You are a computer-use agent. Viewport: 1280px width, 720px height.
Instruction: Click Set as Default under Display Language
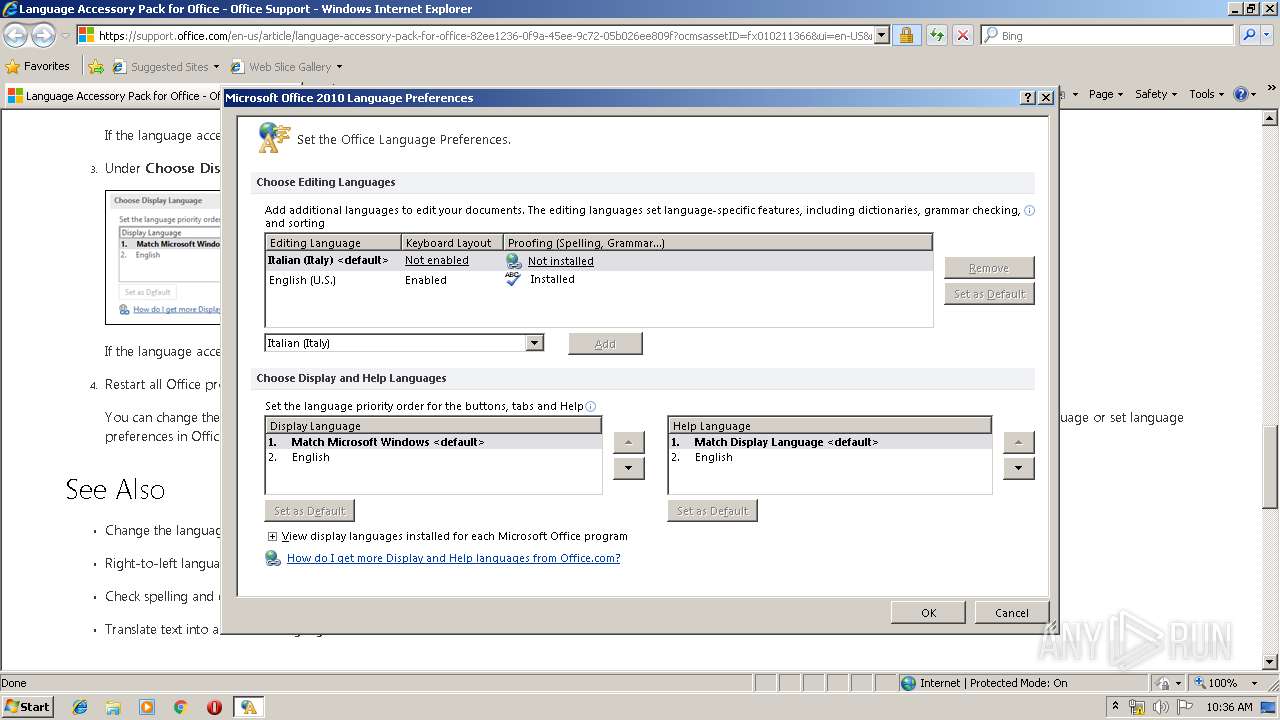click(x=310, y=510)
